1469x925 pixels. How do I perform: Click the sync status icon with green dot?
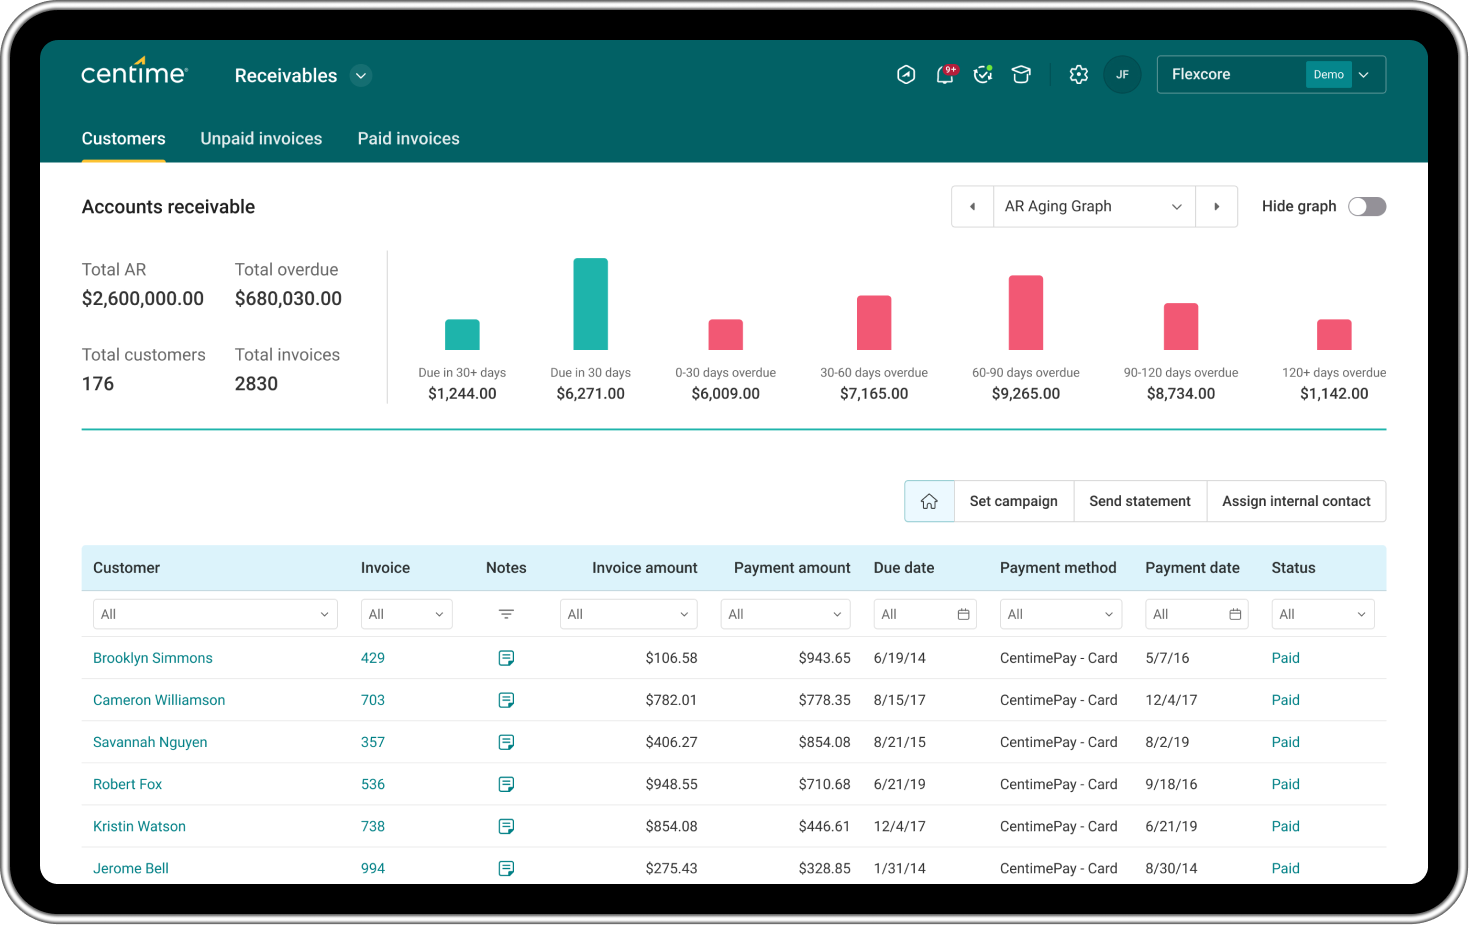983,75
